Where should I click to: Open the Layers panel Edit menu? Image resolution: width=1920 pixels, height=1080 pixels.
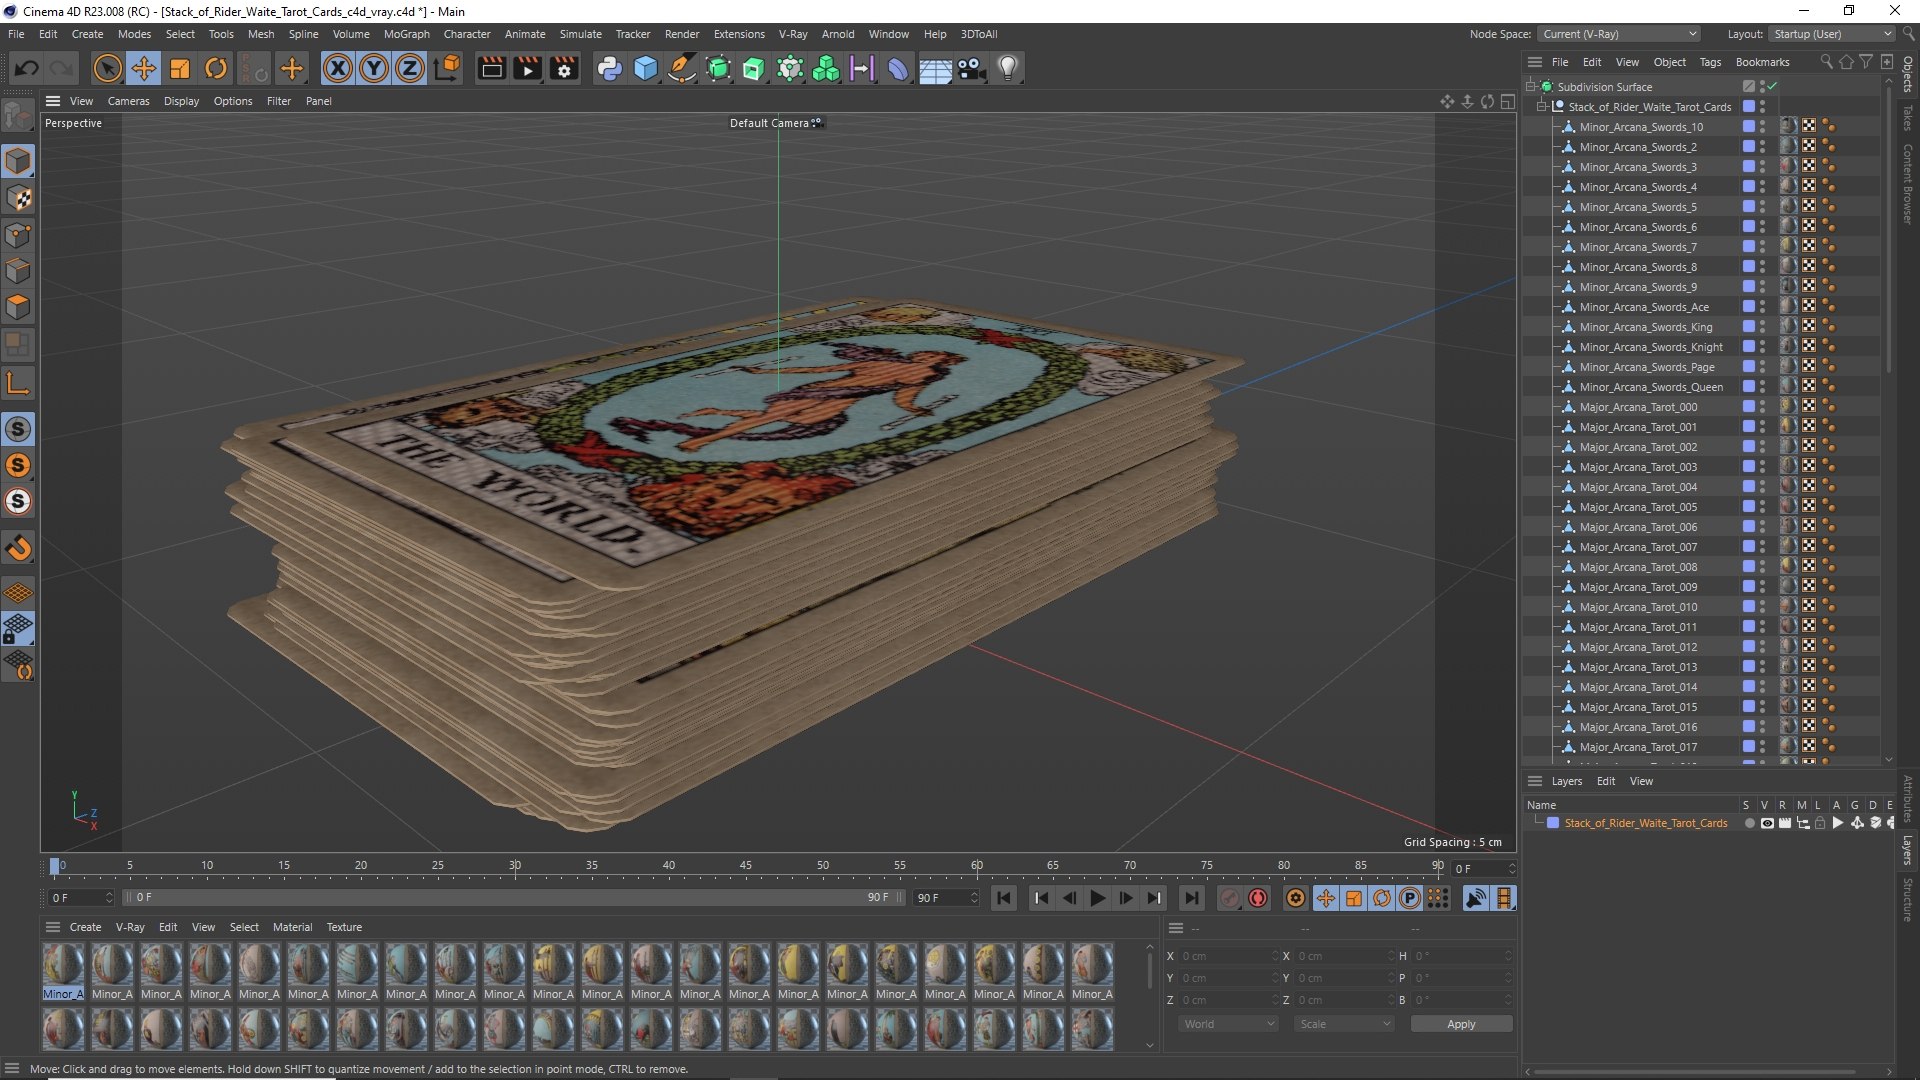click(x=1605, y=781)
